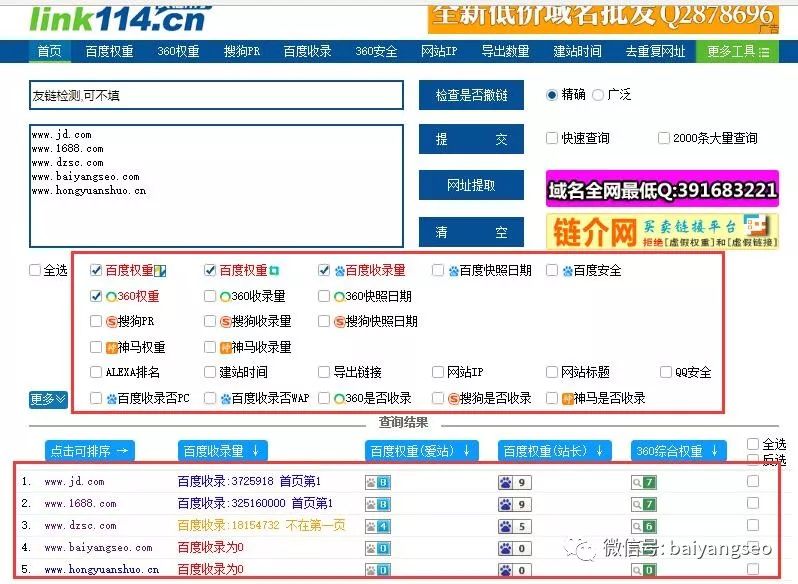Sort results by 百度权重(站长)
The image size is (798, 584).
coord(555,451)
